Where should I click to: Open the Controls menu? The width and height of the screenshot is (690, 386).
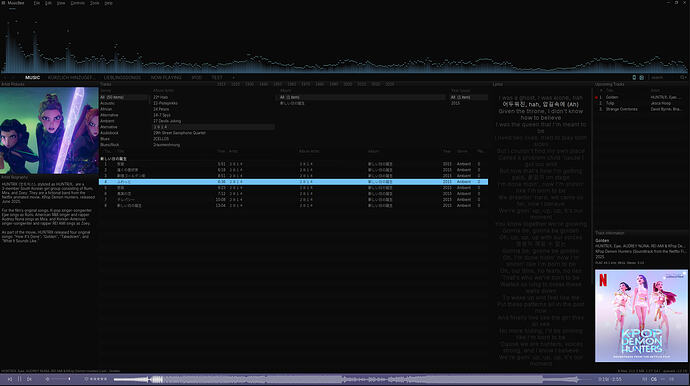tap(77, 3)
